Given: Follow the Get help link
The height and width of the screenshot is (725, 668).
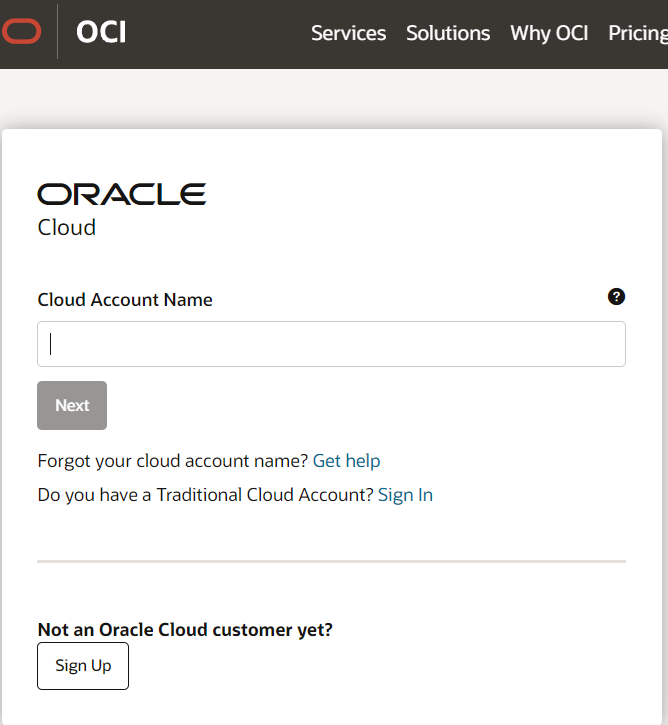Looking at the screenshot, I should click(x=346, y=461).
